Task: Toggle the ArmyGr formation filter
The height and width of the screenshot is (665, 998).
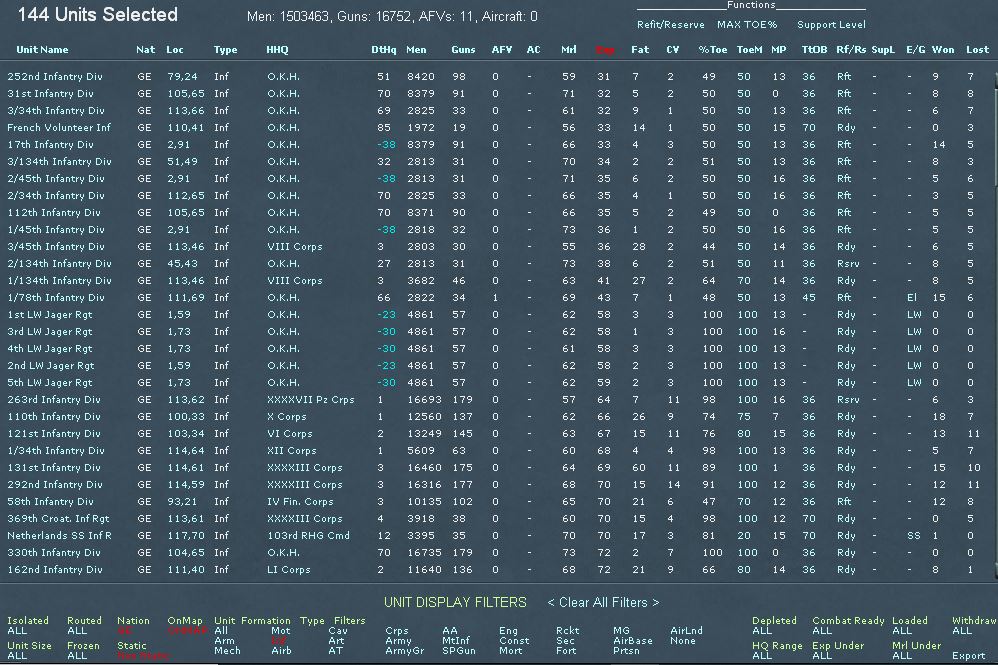Action: pos(404,650)
